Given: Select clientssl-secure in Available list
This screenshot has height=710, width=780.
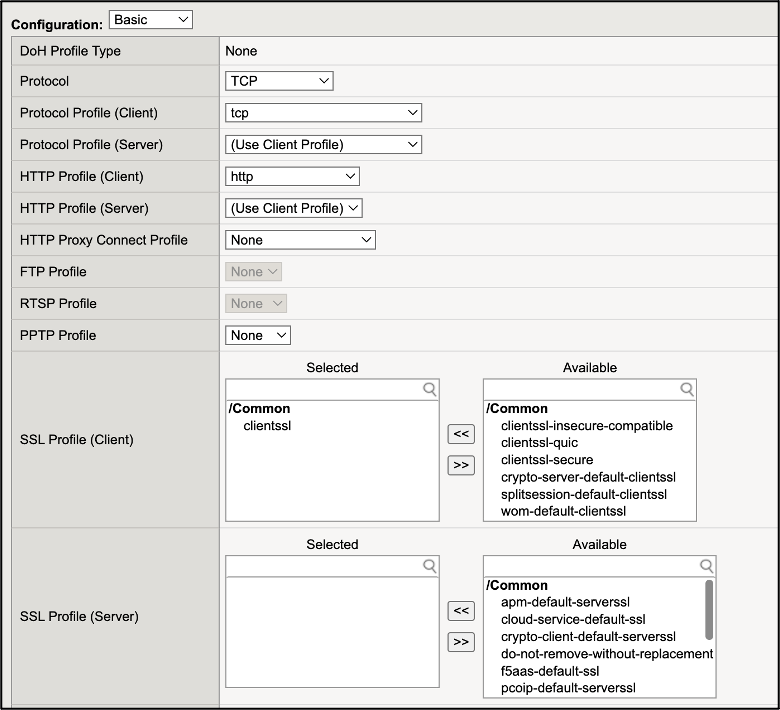Looking at the screenshot, I should pyautogui.click(x=546, y=460).
